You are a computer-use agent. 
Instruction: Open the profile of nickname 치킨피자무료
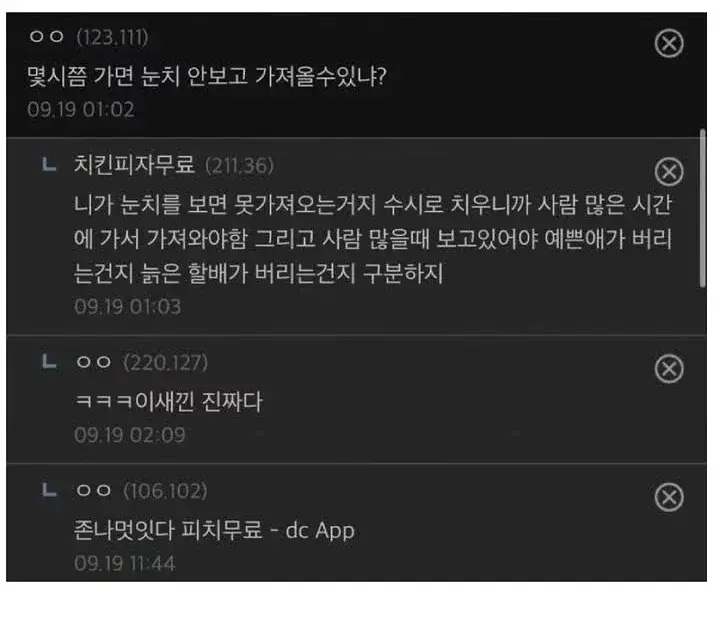(134, 165)
